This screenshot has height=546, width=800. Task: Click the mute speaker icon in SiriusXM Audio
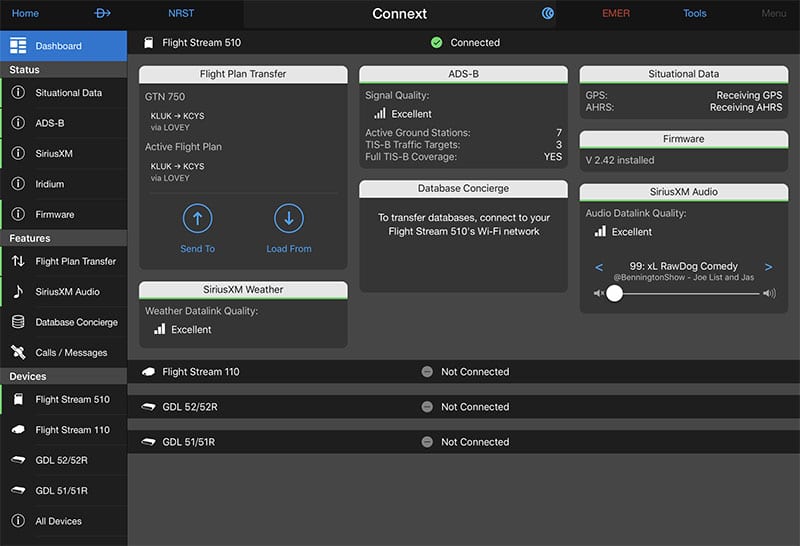(598, 293)
